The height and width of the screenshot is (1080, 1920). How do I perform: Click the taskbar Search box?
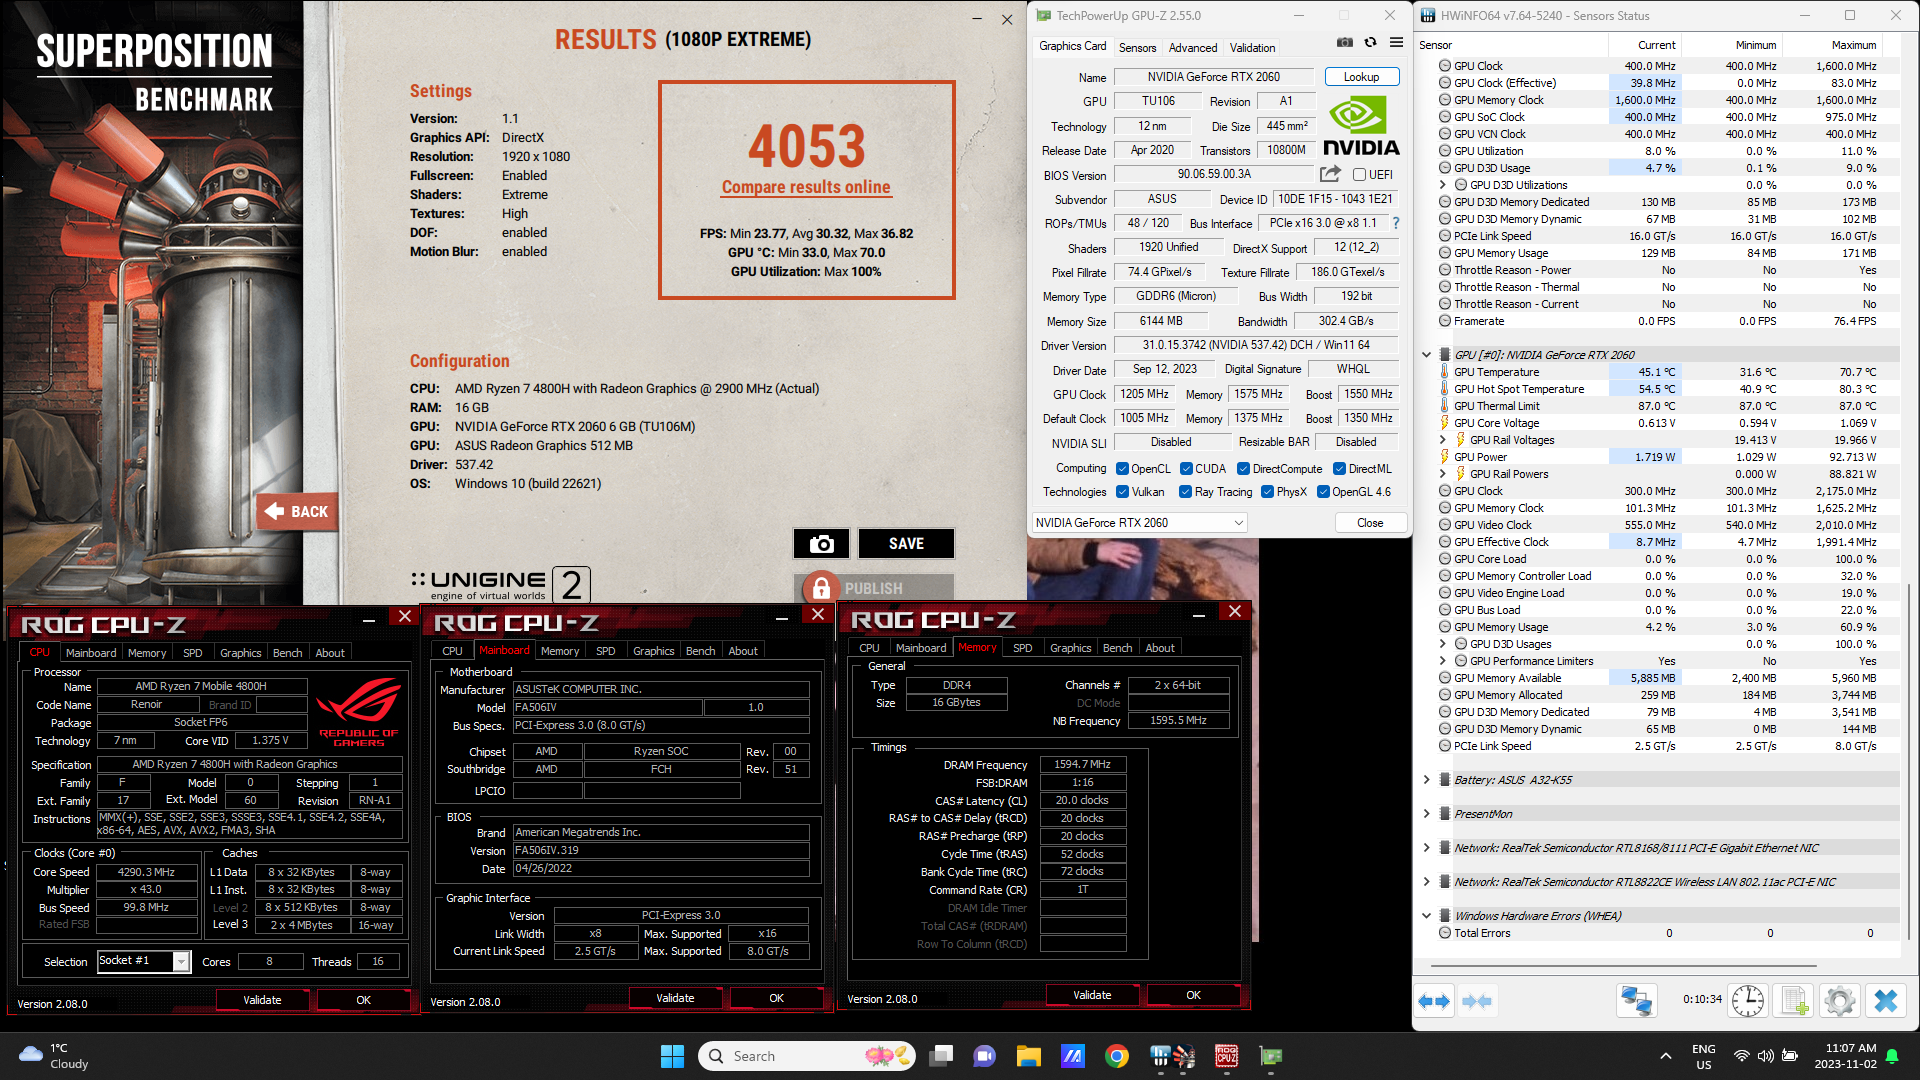[x=808, y=1056]
